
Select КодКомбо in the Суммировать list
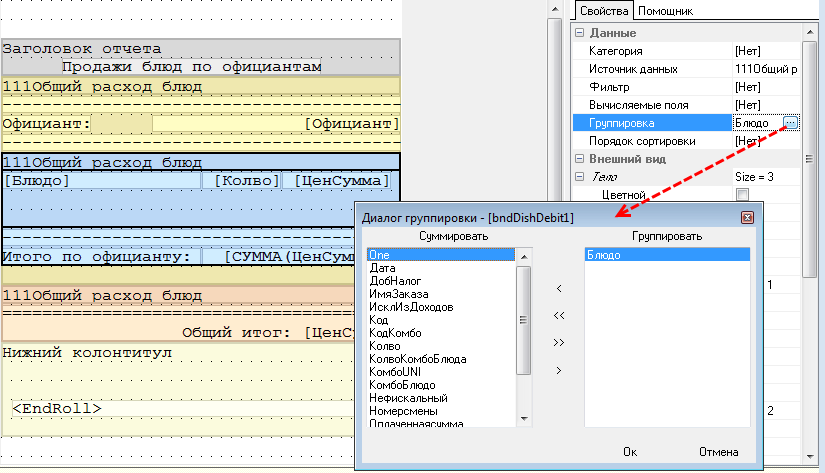(395, 333)
